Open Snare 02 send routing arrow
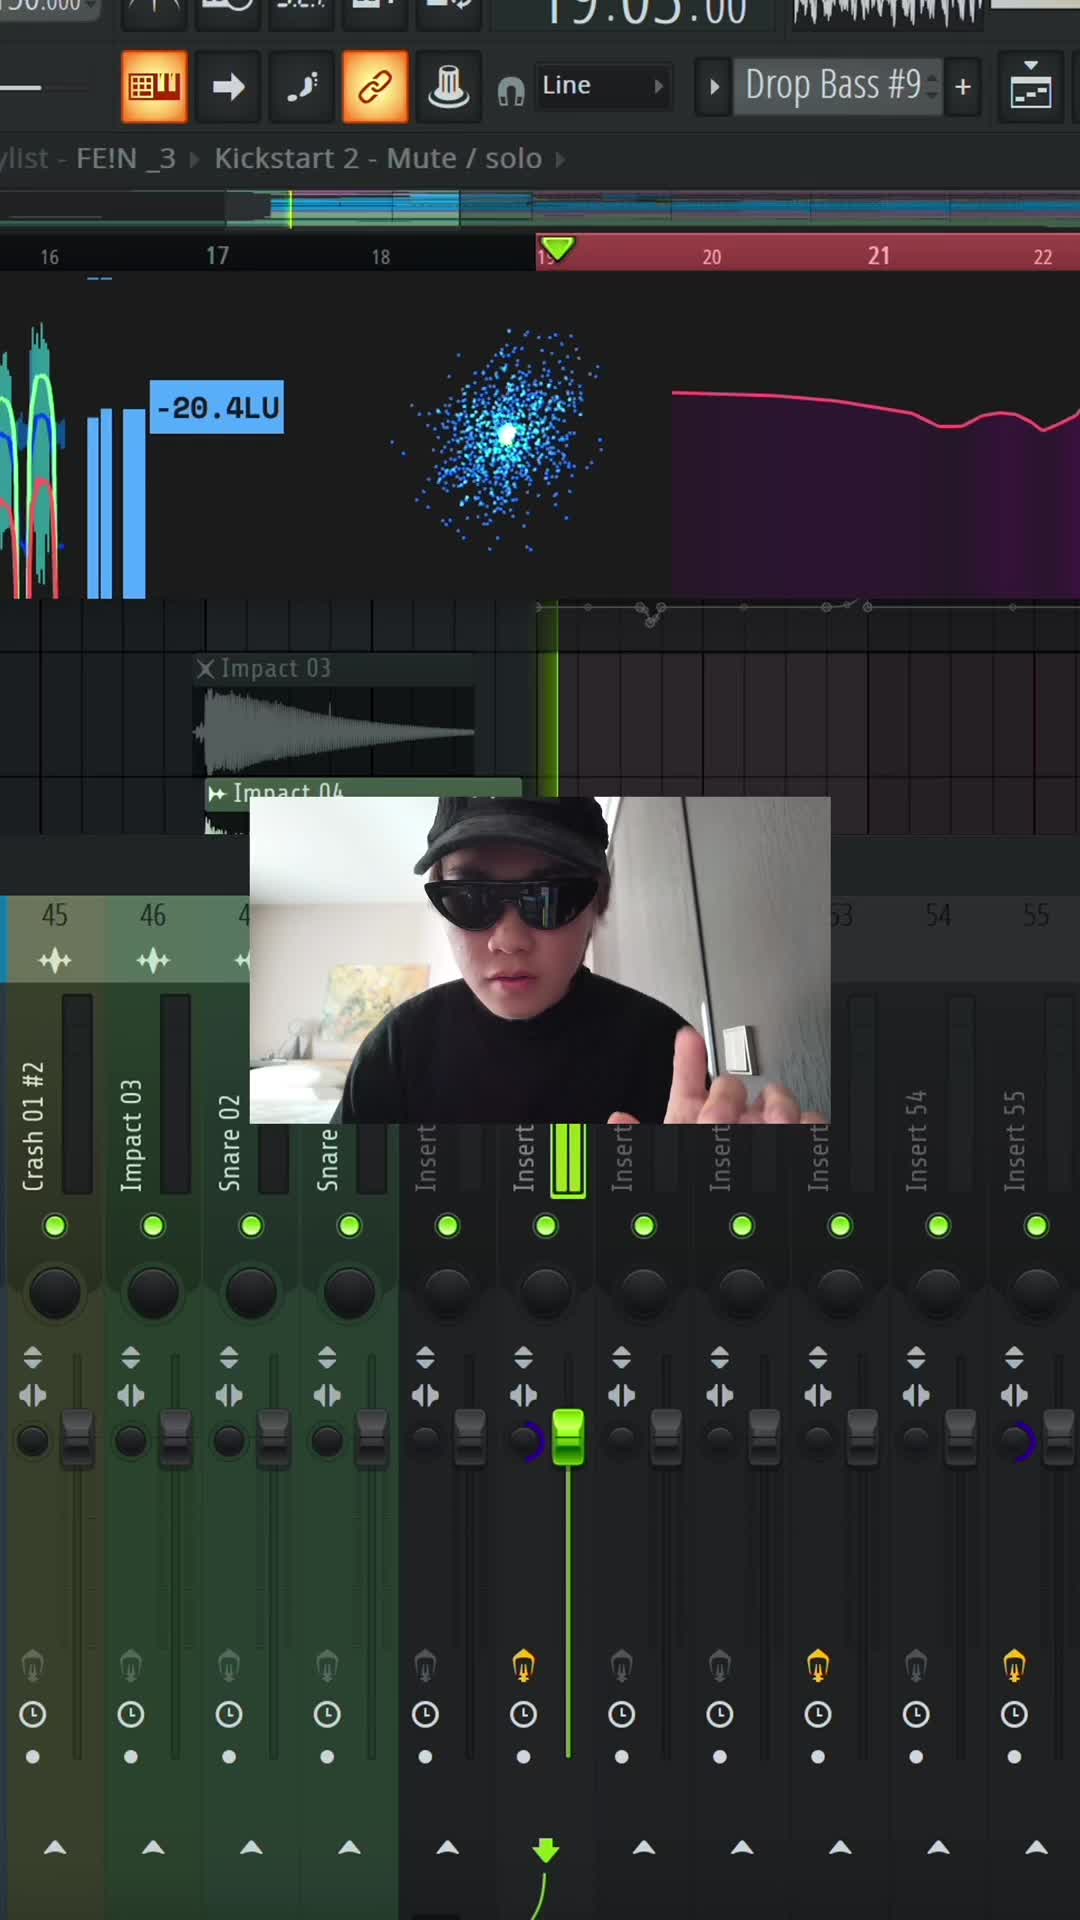The height and width of the screenshot is (1920, 1080). pos(251,1847)
